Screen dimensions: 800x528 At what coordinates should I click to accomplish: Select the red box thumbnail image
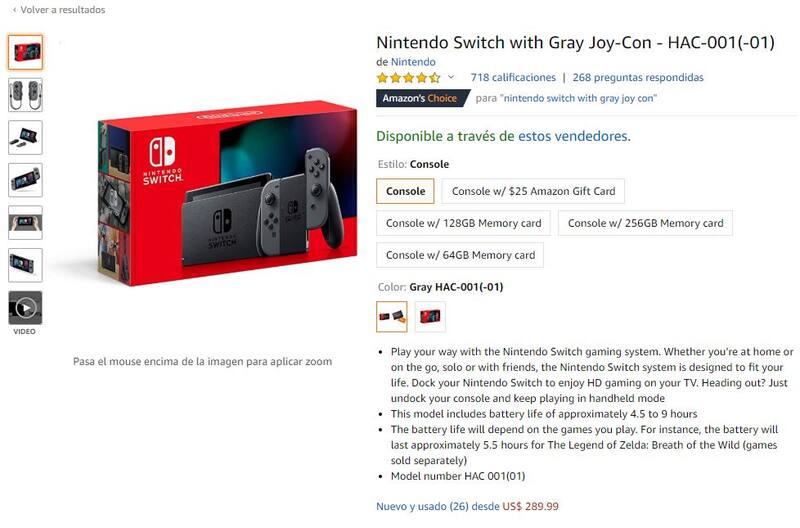pyautogui.click(x=25, y=52)
